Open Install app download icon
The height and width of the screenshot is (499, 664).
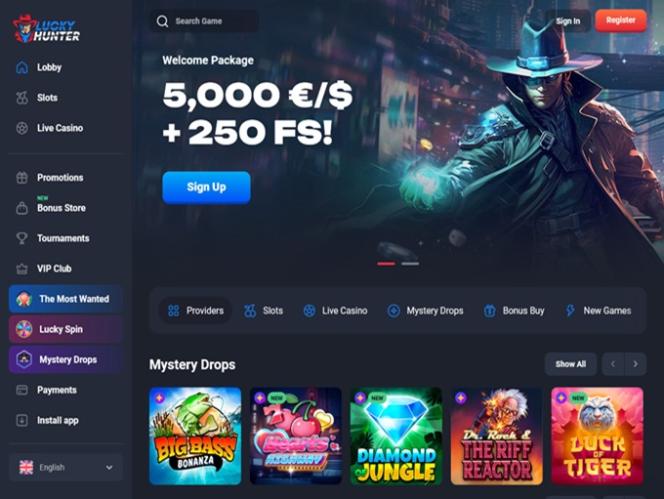pyautogui.click(x=22, y=420)
